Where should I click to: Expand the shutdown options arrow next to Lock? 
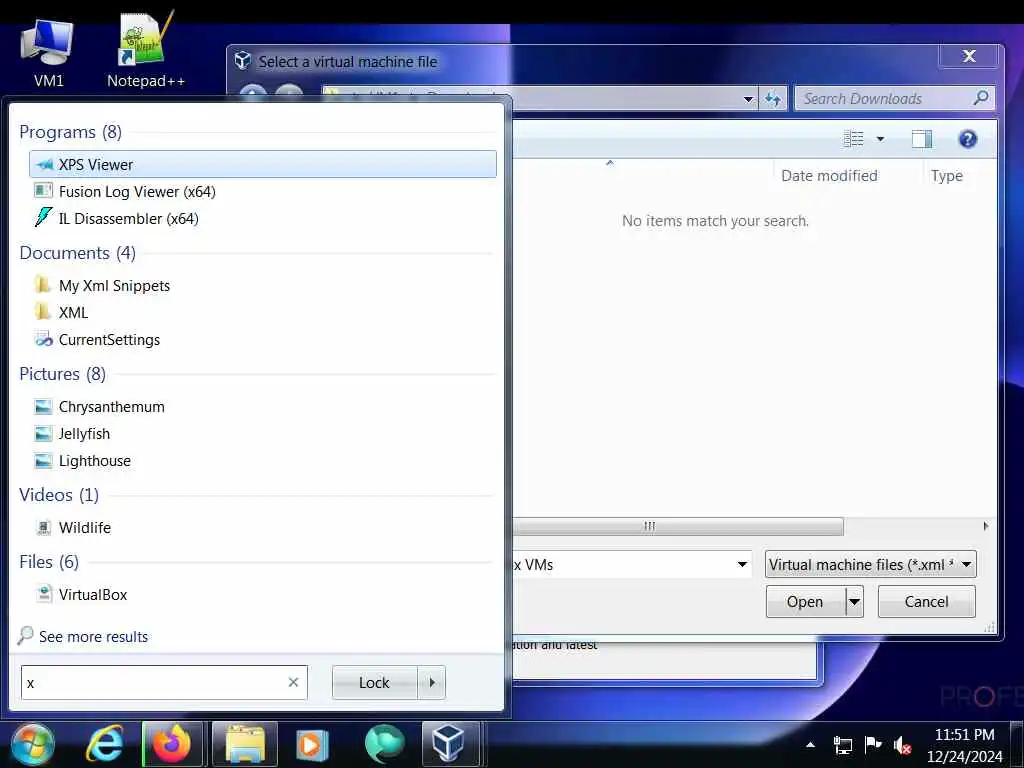pyautogui.click(x=432, y=682)
